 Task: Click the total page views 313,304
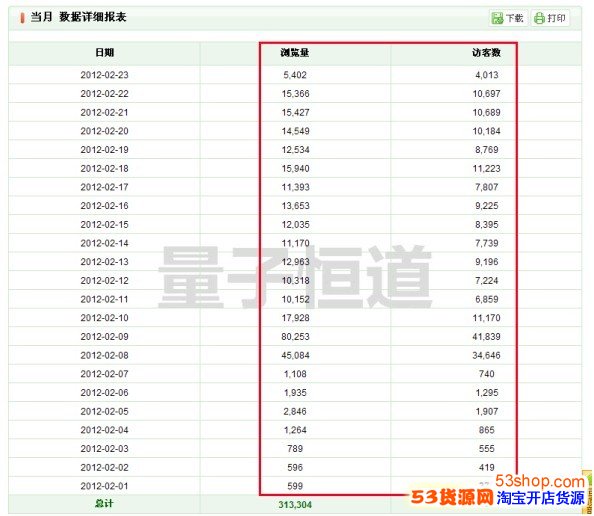click(x=295, y=505)
